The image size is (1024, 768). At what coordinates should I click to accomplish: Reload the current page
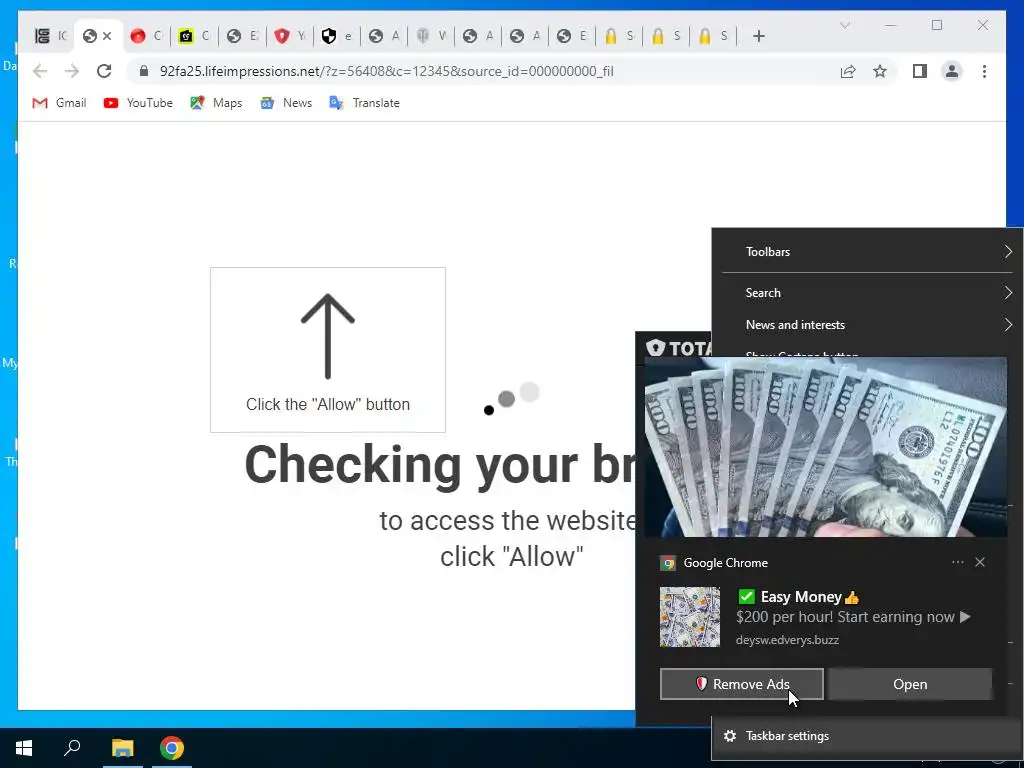click(104, 71)
